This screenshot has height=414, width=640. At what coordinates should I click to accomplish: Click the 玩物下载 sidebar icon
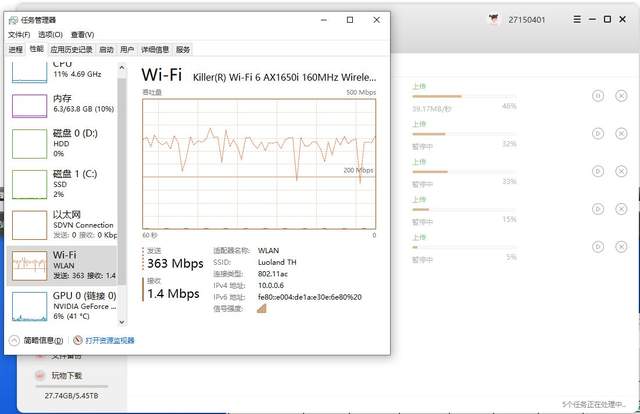click(40, 375)
